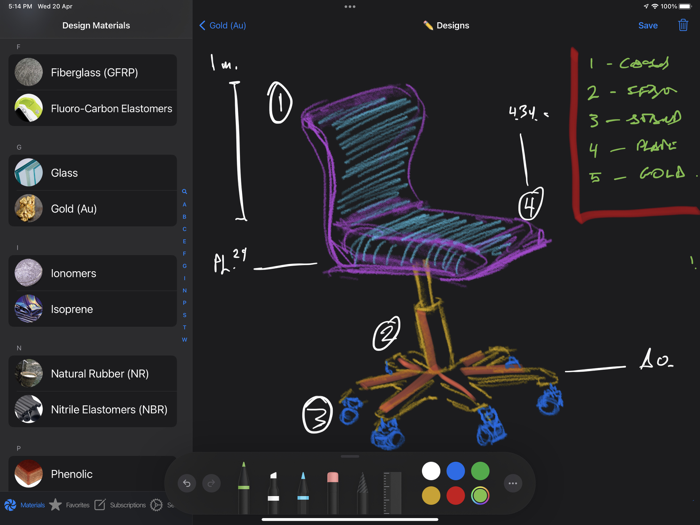Viewport: 700px width, 525px height.
Task: Open the three-dot multitasking menu at top
Action: 350,7
